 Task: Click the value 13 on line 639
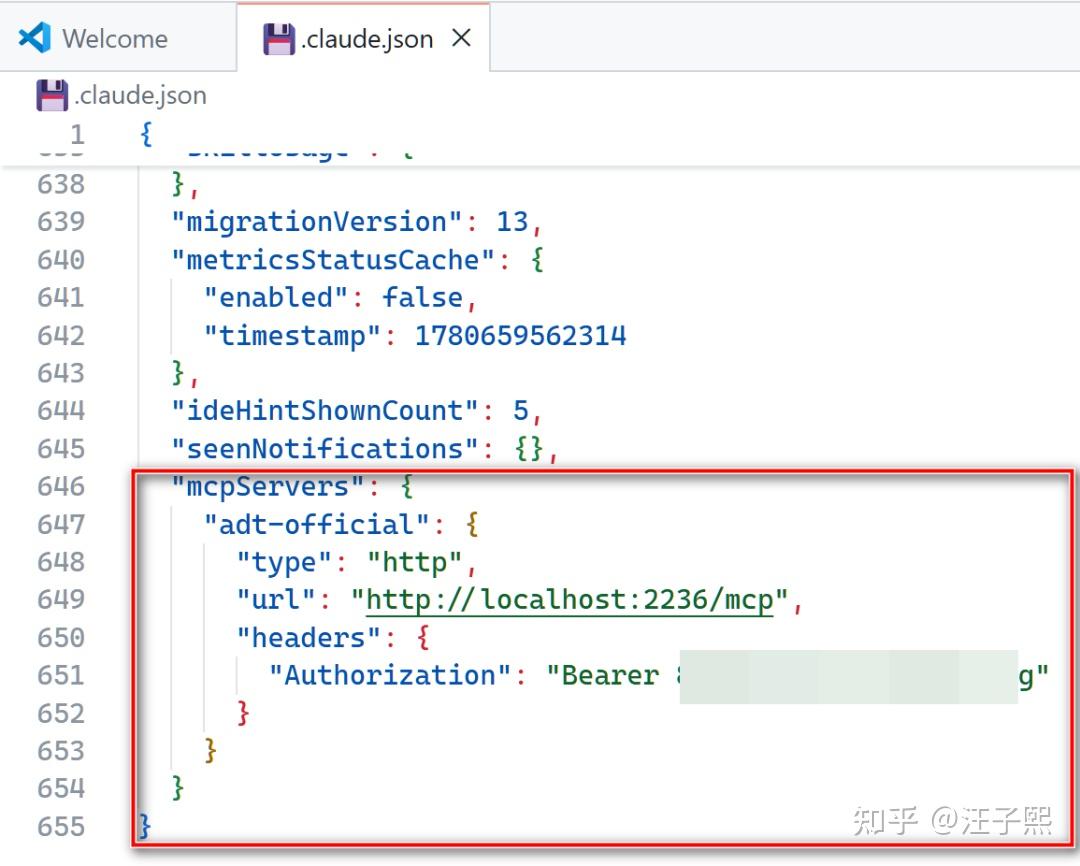pos(512,222)
